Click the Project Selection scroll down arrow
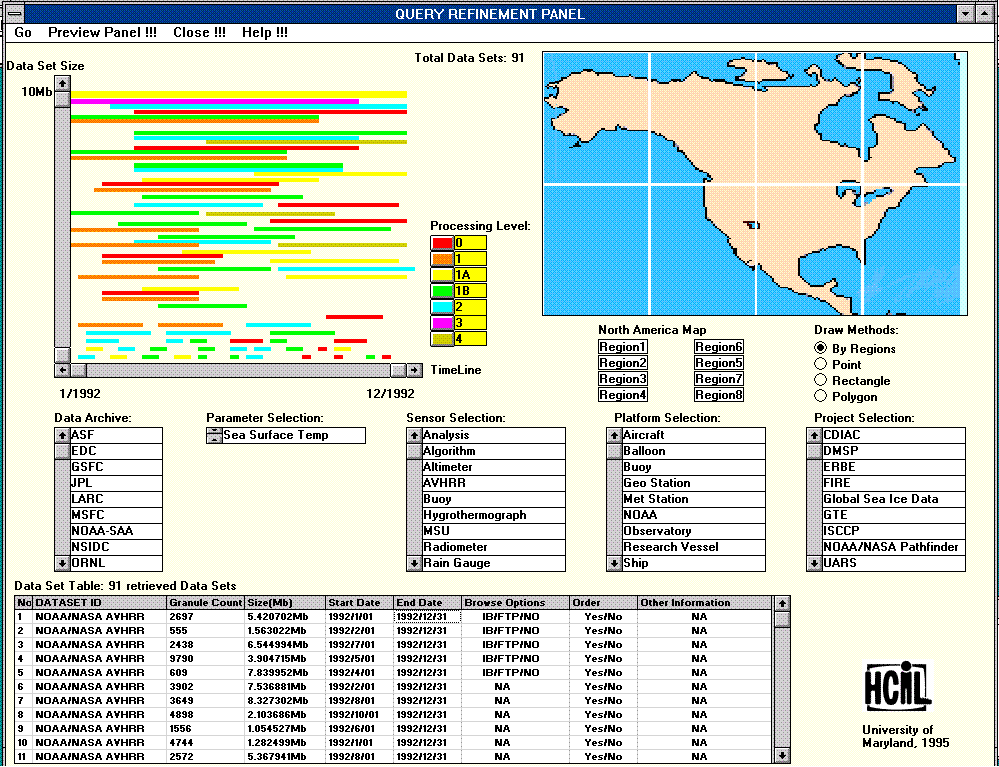999x767 pixels. [x=814, y=563]
